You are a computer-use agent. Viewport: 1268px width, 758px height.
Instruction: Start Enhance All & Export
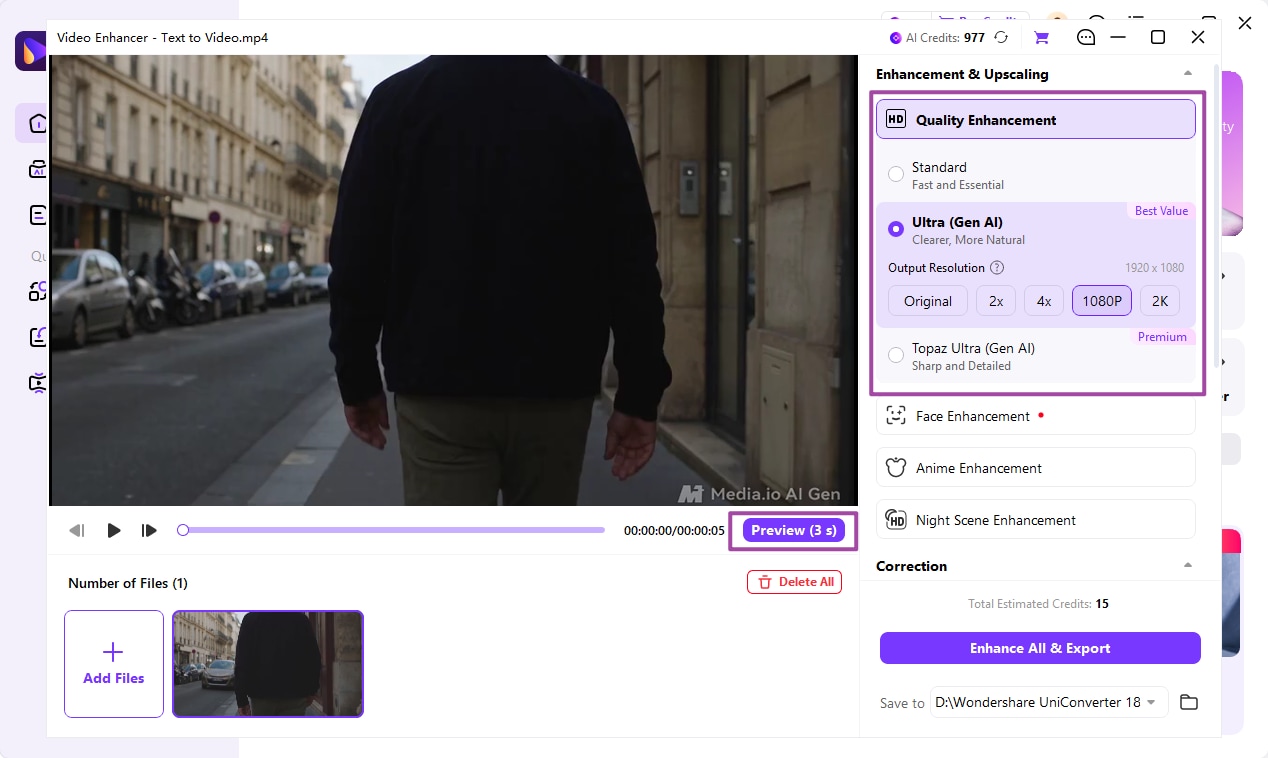tap(1040, 648)
